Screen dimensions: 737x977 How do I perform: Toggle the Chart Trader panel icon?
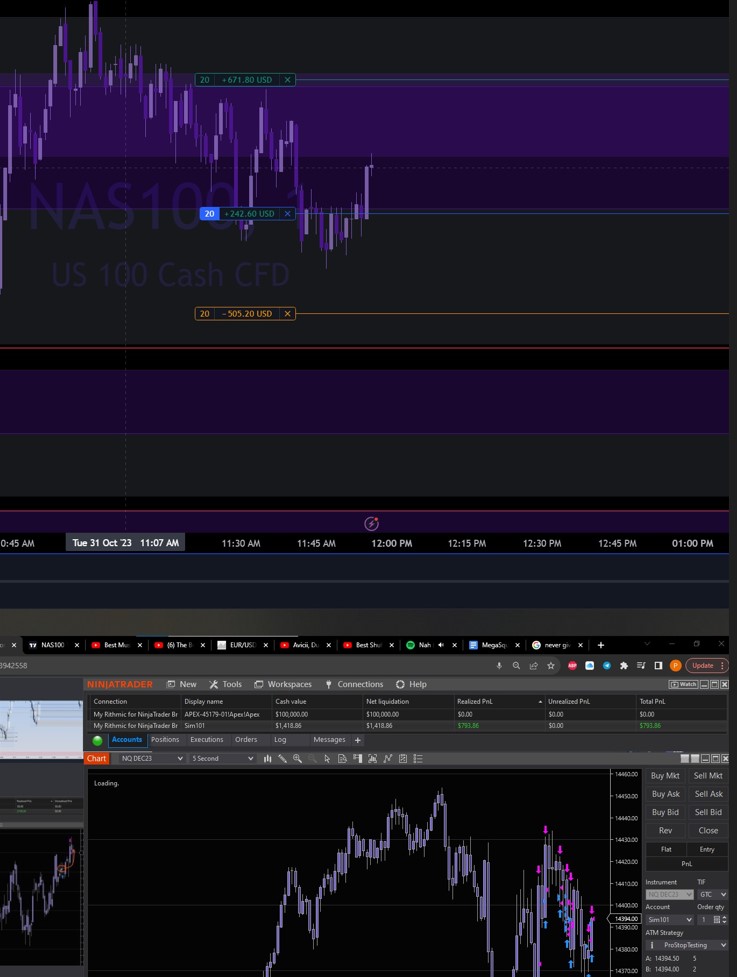[357, 758]
